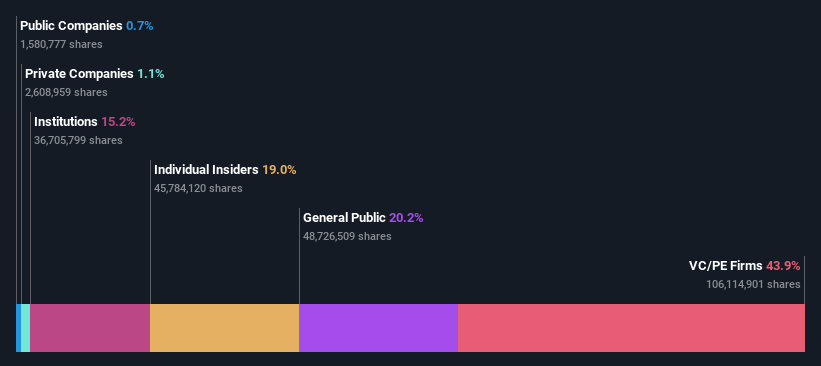
Task: Click the Private Companies label
Action: (x=79, y=74)
